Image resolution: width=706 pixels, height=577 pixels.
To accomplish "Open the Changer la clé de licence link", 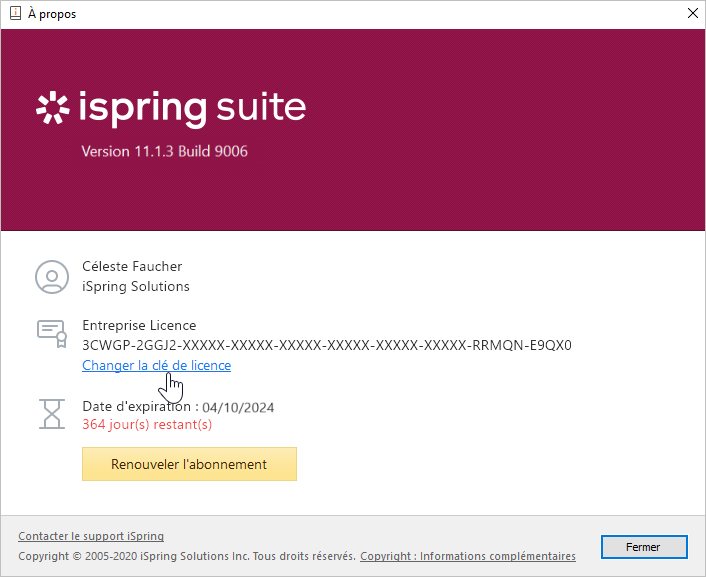I will (156, 366).
